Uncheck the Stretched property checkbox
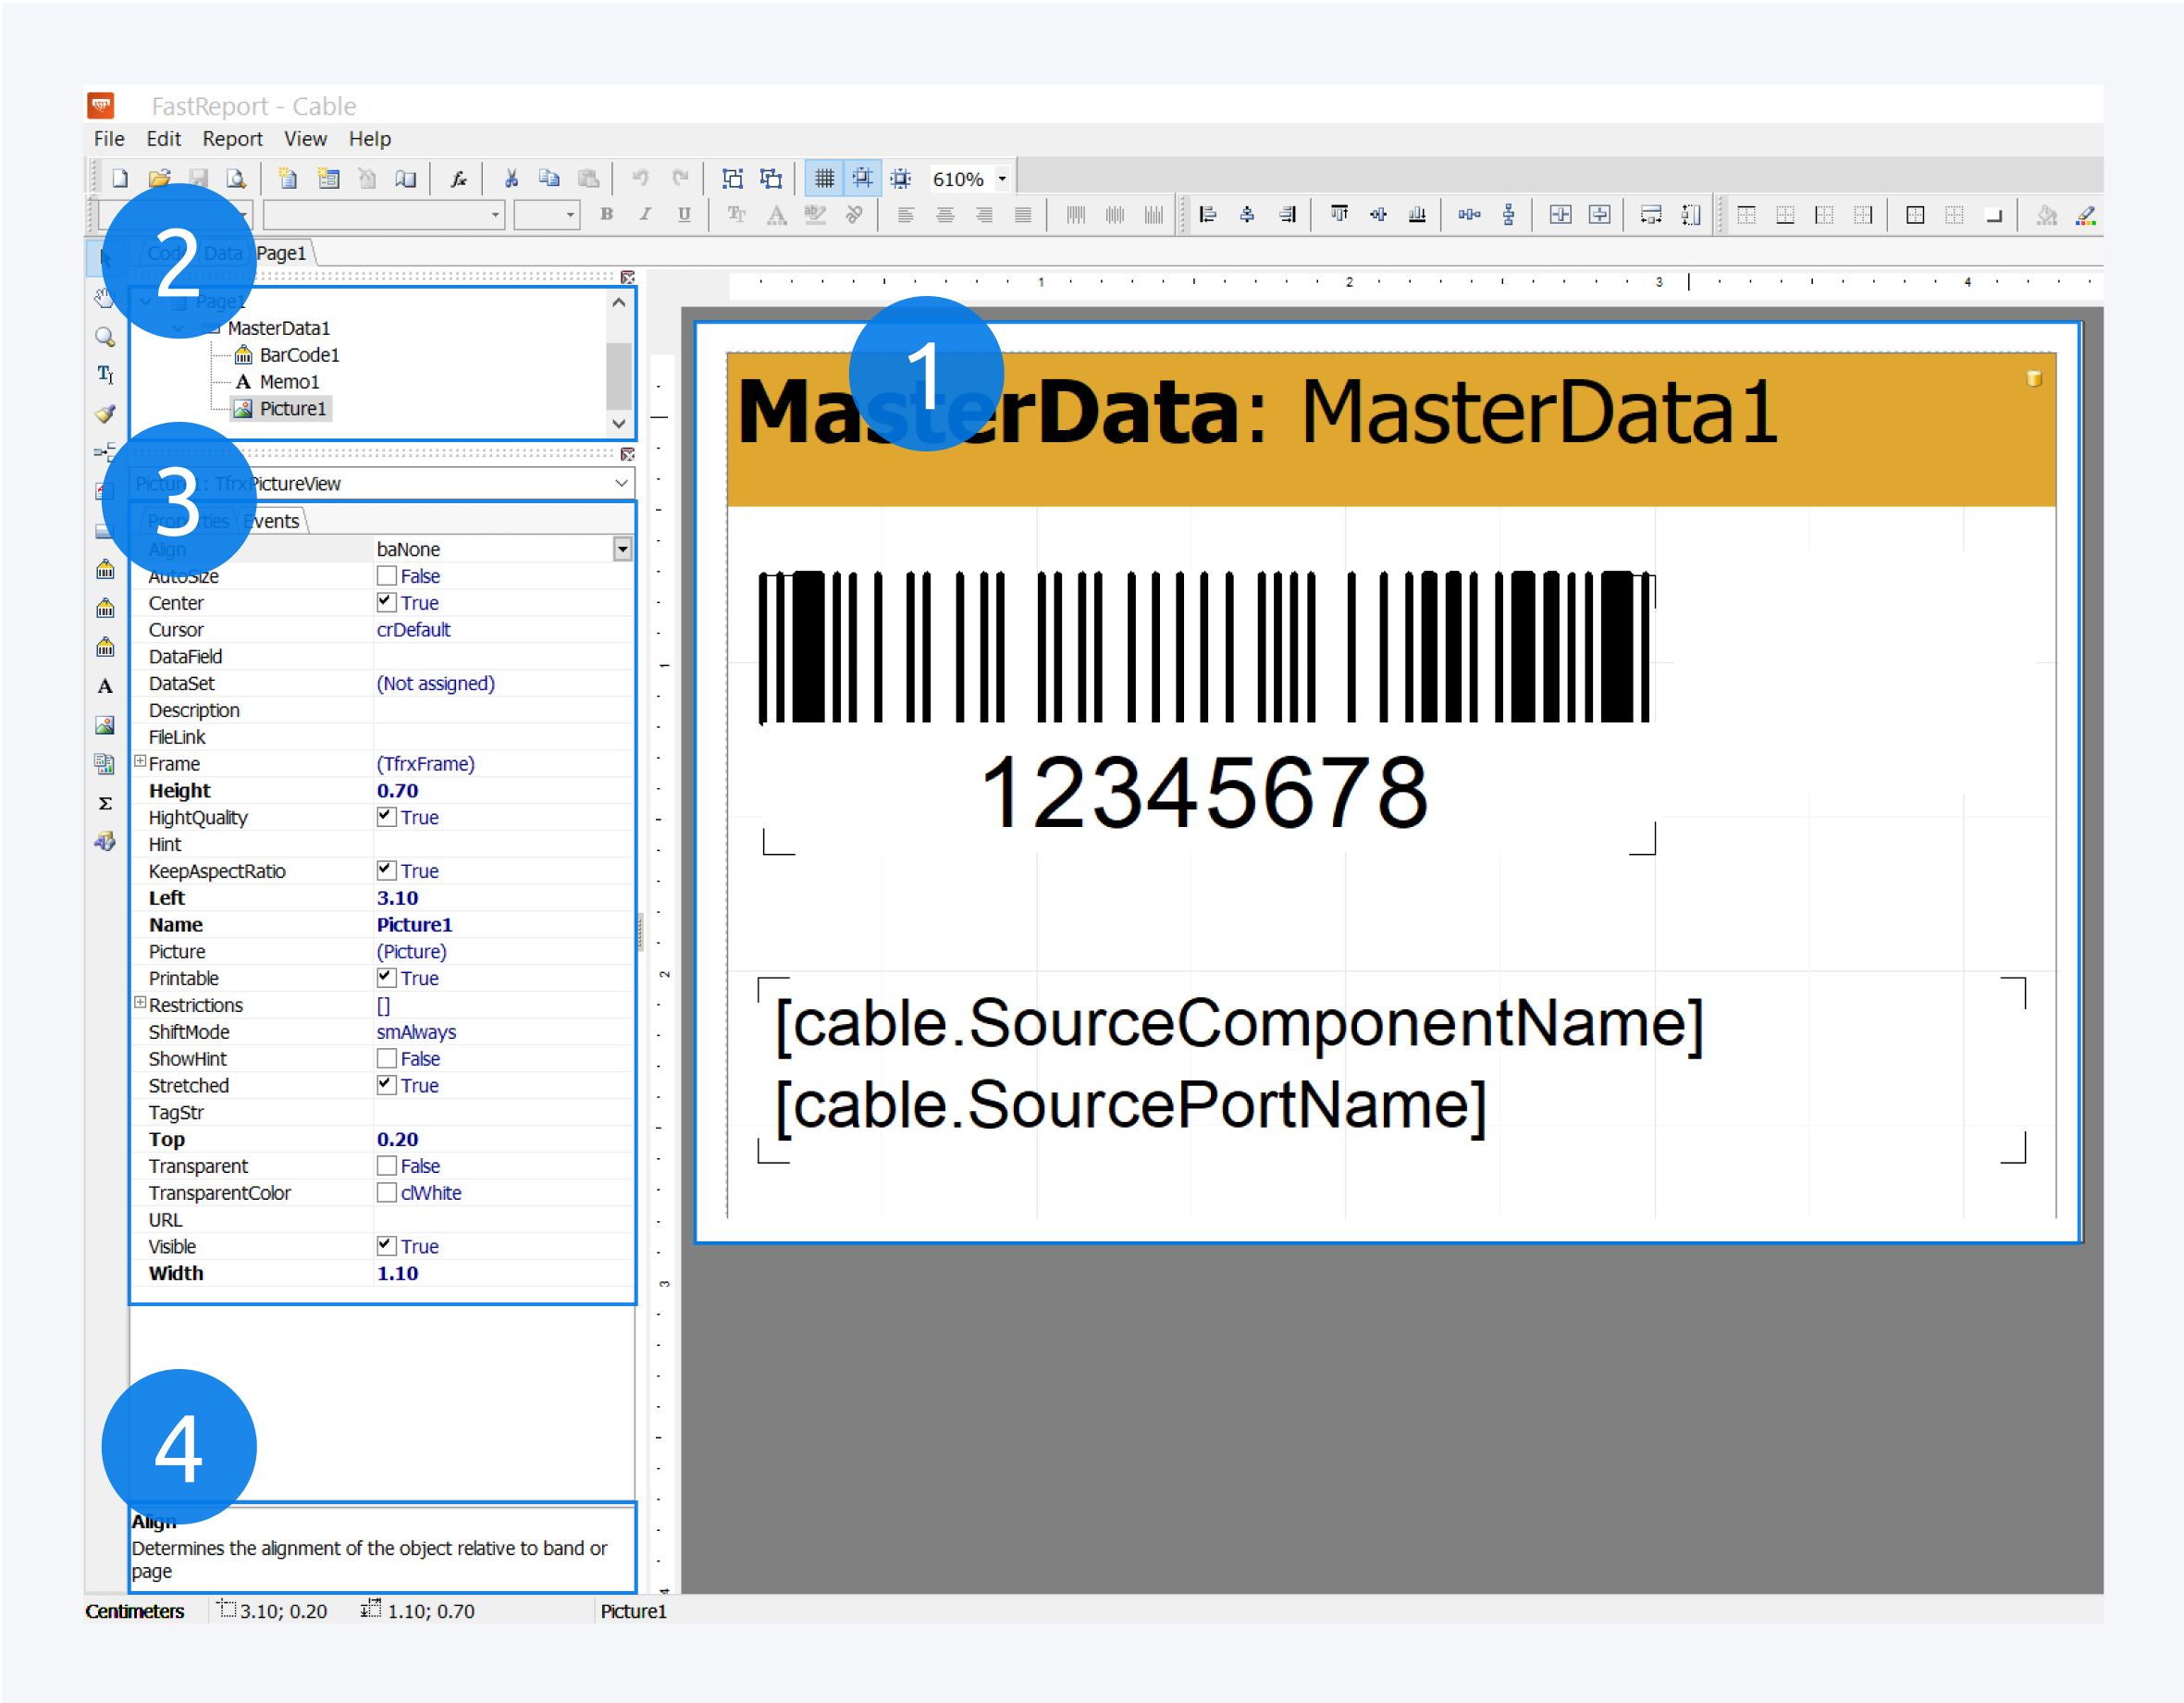 [387, 1084]
